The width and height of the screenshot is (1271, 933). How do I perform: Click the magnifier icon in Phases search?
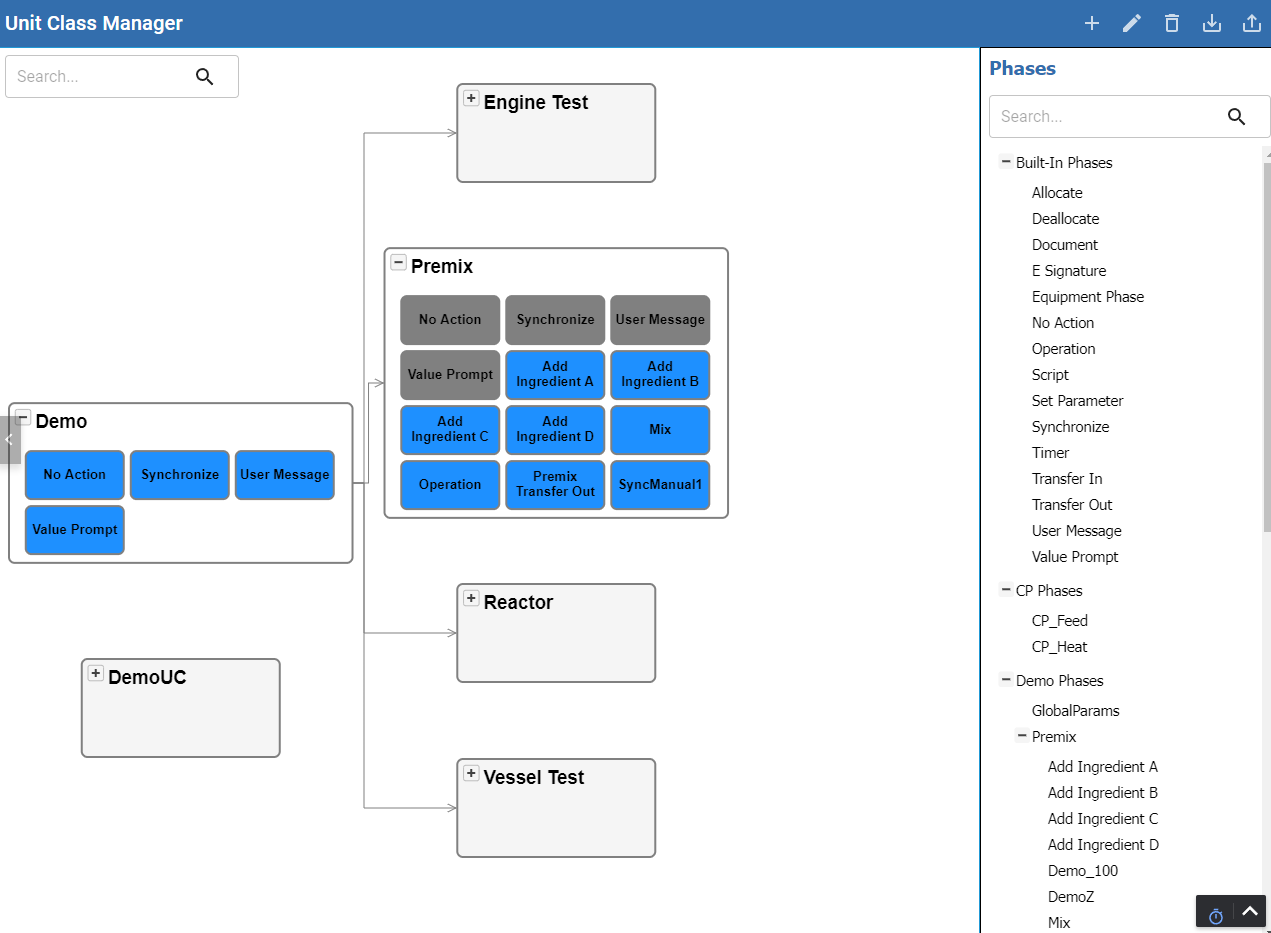pos(1236,117)
